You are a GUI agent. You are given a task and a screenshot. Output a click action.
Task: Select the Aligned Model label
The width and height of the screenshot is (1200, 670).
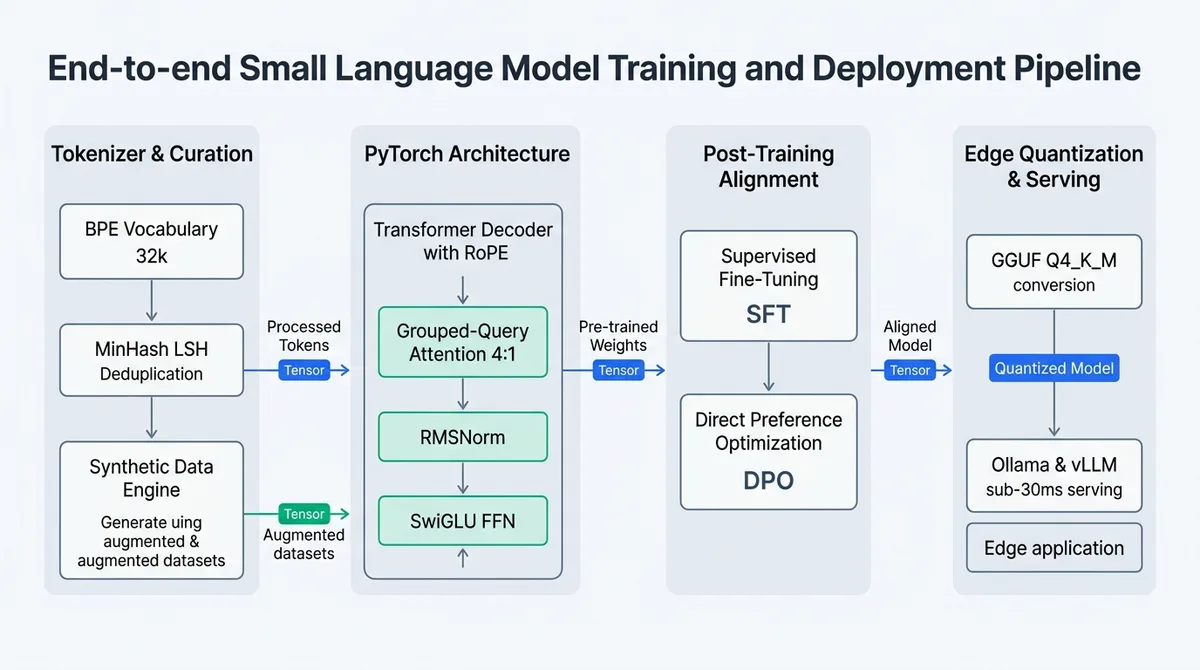[910, 335]
